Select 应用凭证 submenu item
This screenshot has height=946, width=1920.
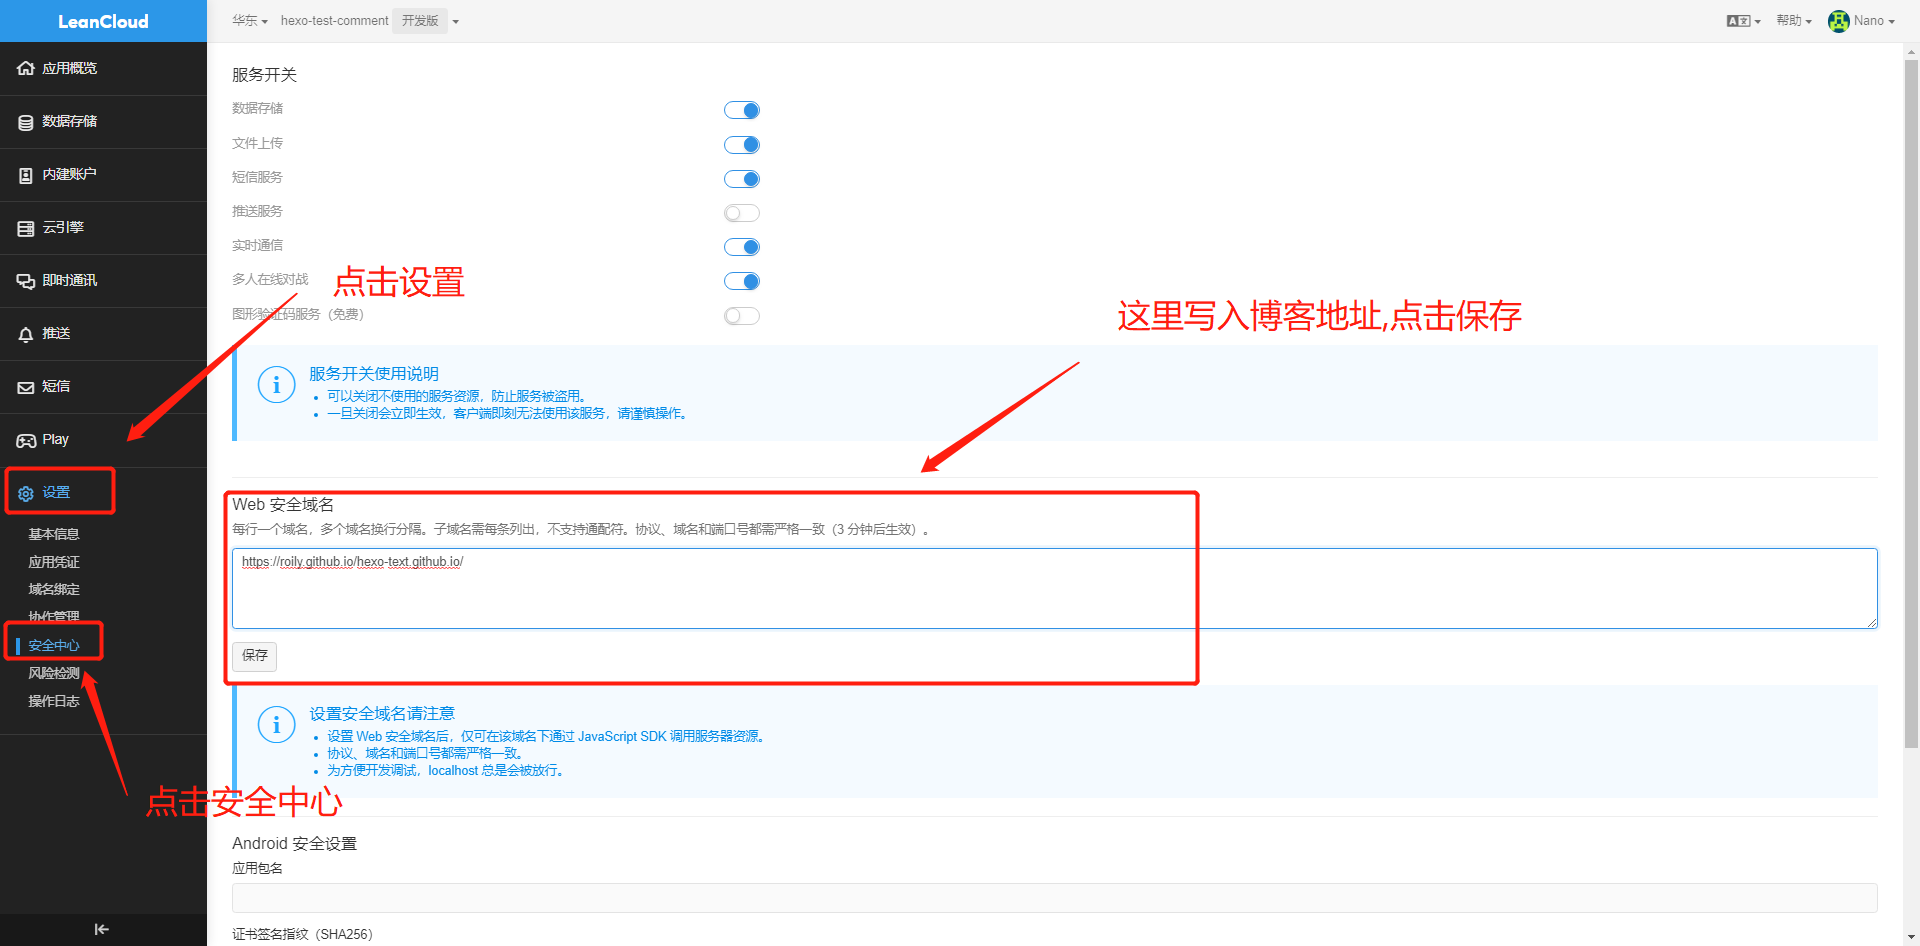pyautogui.click(x=54, y=562)
